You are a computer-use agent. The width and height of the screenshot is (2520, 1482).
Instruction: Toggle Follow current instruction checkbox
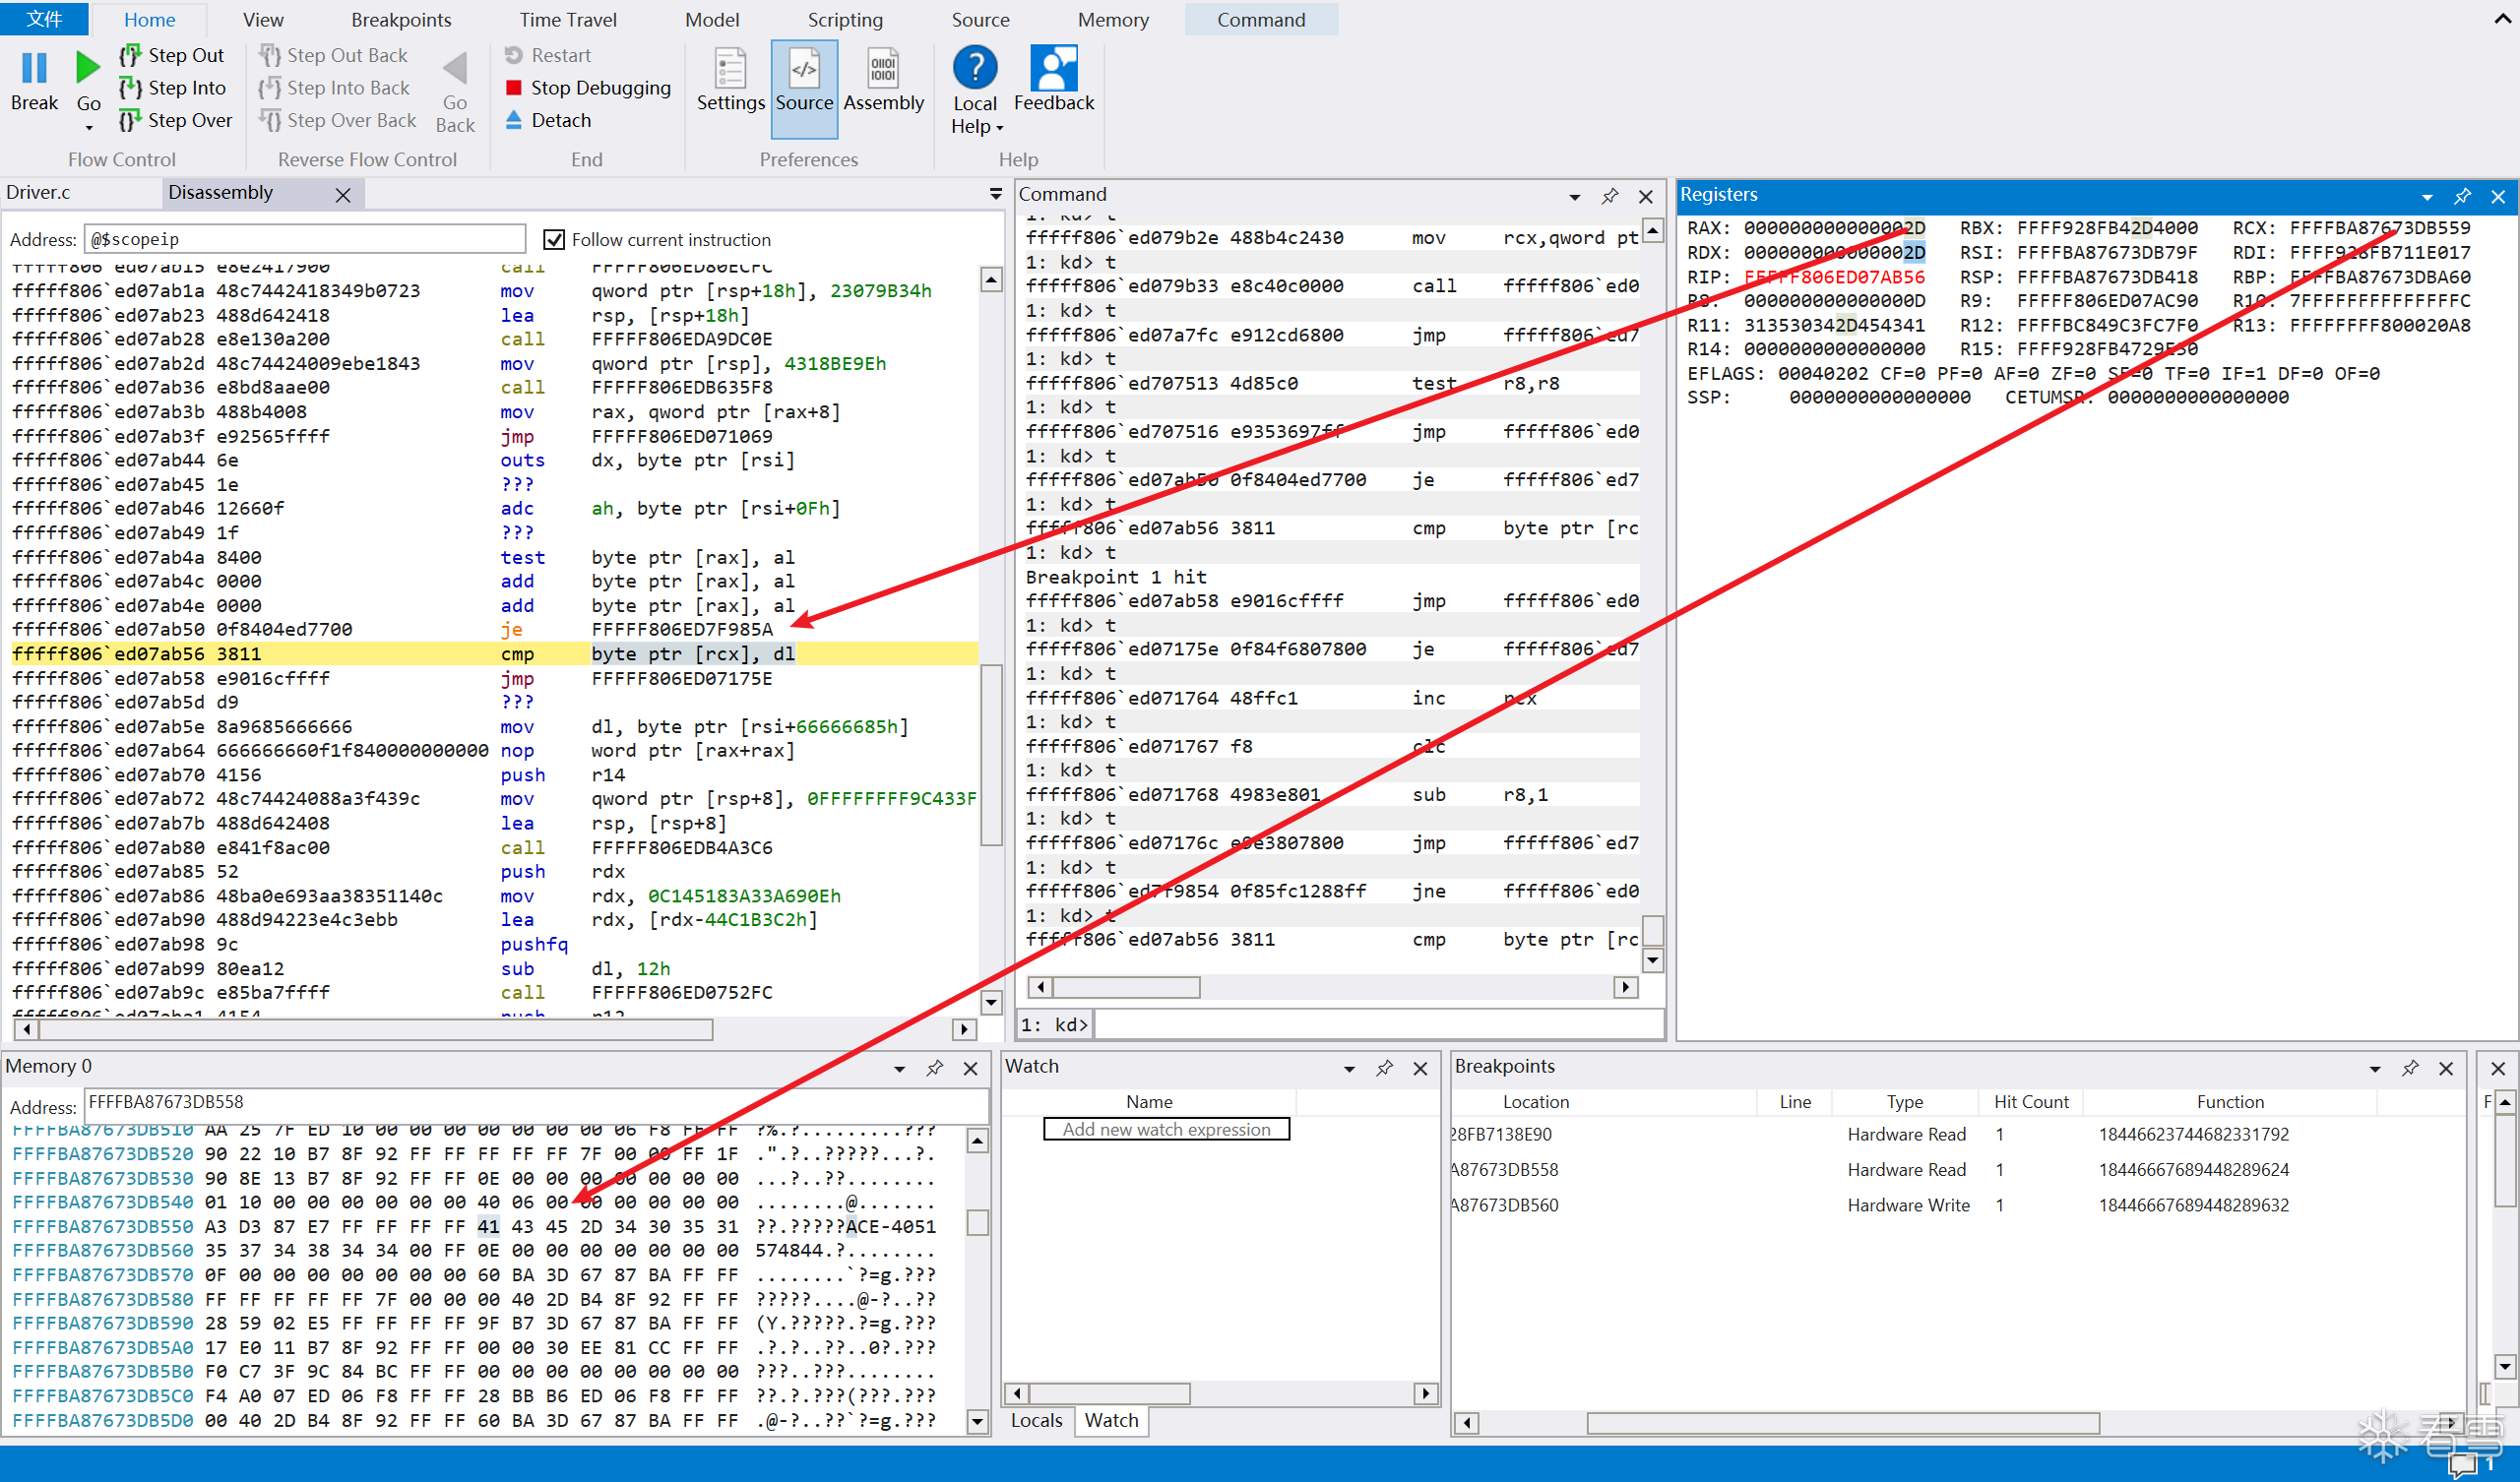tap(553, 239)
